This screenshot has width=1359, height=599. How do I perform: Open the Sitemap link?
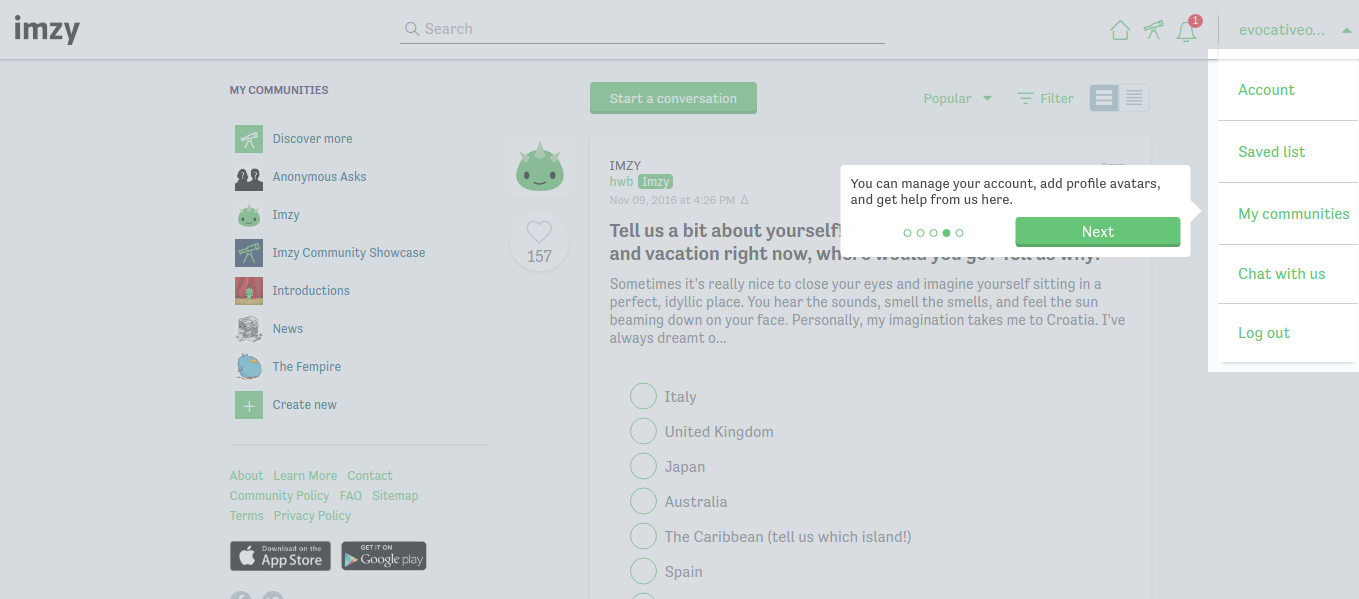pos(395,496)
